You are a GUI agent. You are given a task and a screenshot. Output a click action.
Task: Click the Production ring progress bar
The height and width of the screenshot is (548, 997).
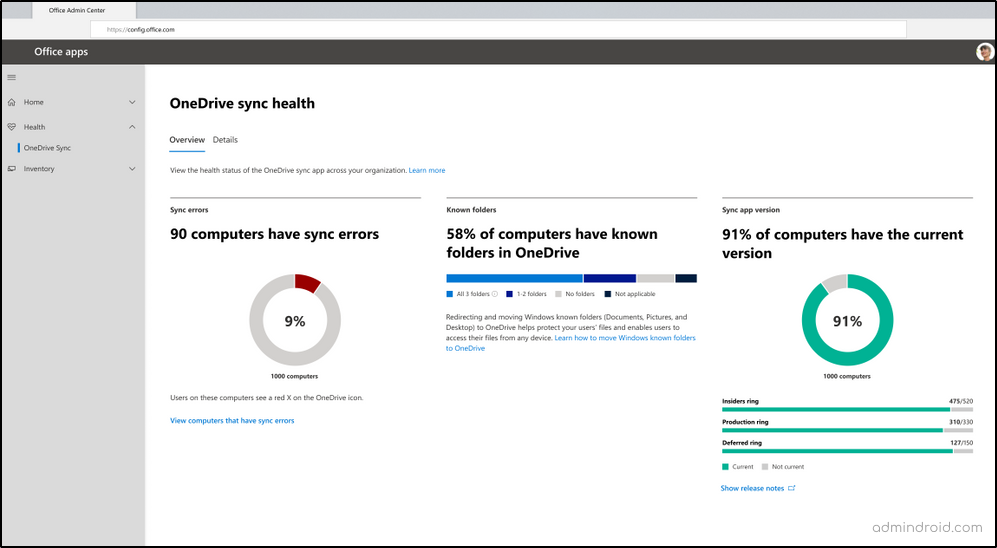click(847, 430)
